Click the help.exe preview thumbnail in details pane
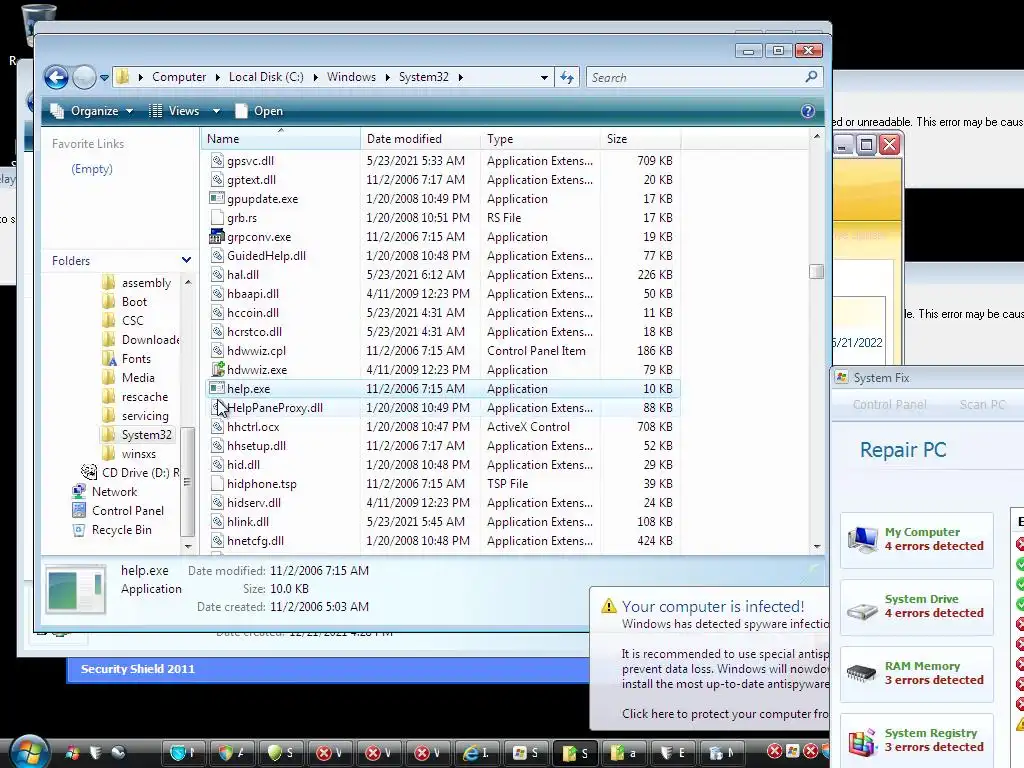This screenshot has width=1024, height=768. 76,589
